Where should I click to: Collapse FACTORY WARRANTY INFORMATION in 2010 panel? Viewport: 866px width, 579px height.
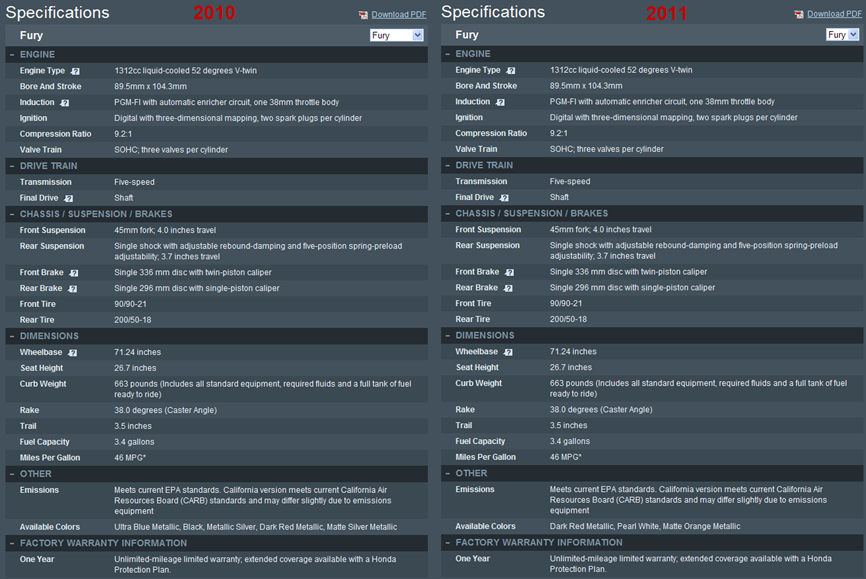(12, 544)
